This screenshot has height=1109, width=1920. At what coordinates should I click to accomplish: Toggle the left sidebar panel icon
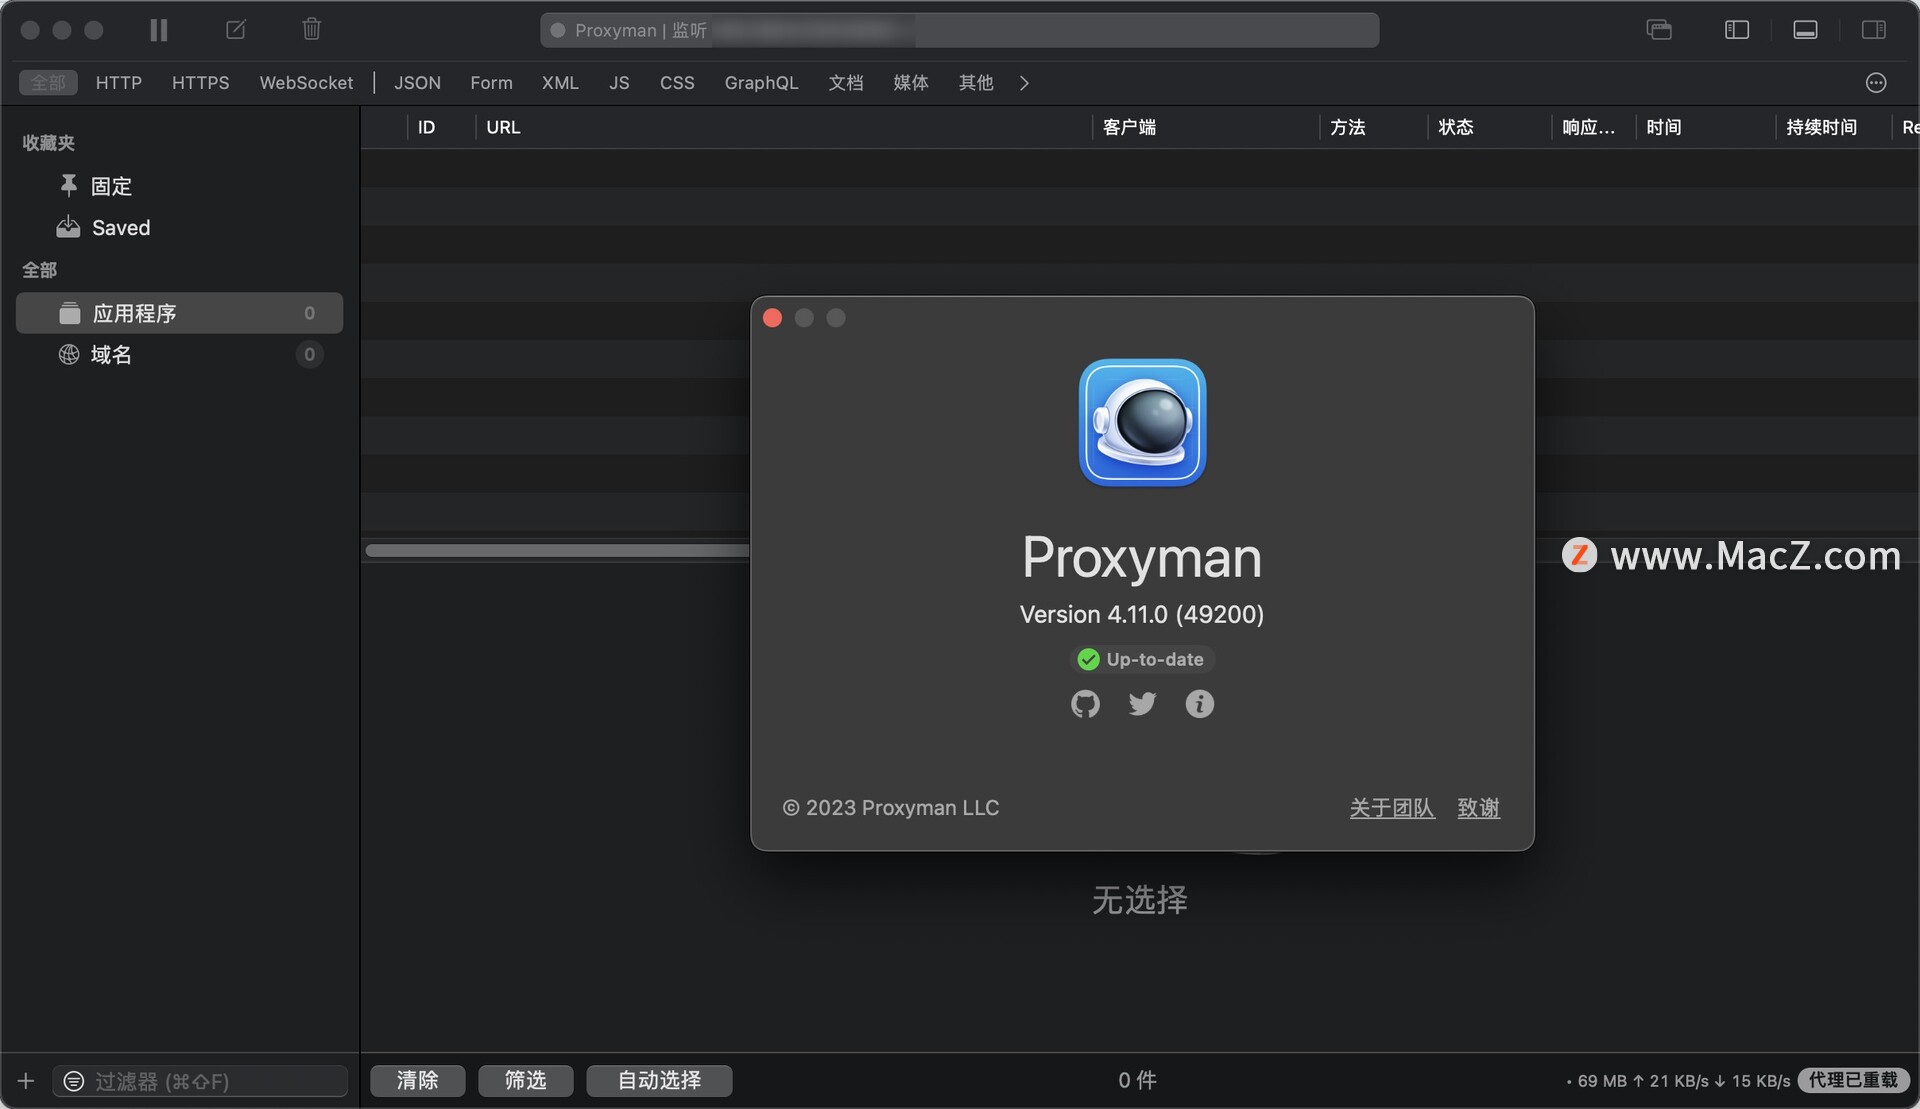(1737, 30)
